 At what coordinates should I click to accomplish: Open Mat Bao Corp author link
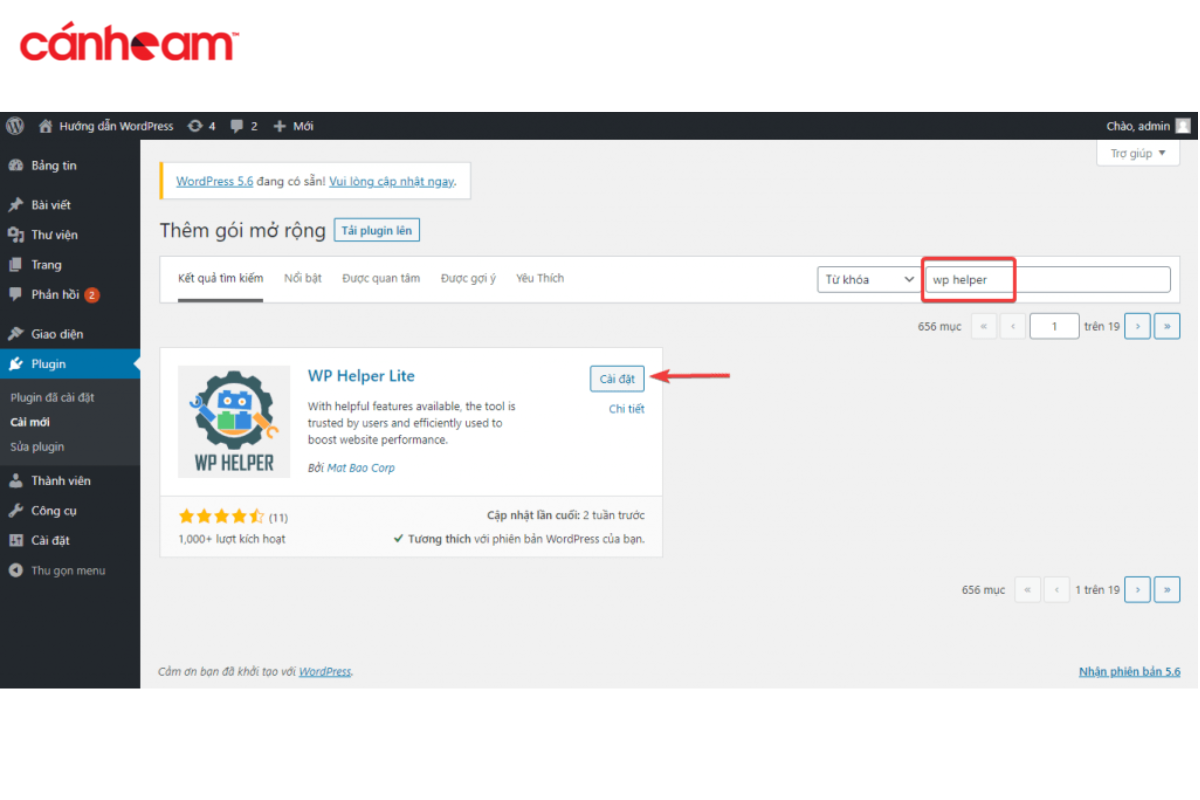(361, 468)
